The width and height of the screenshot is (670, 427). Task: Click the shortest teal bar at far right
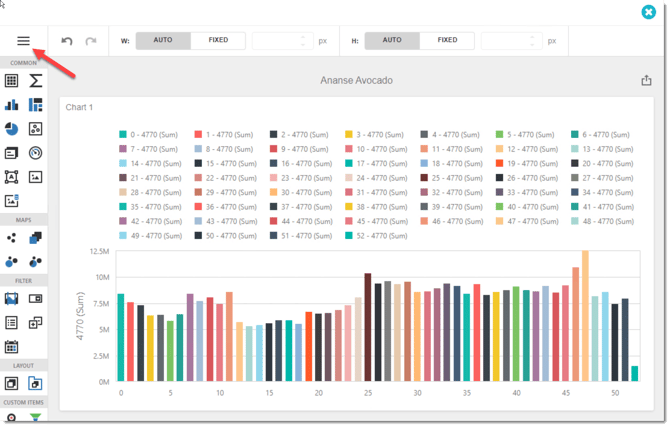[x=635, y=374]
